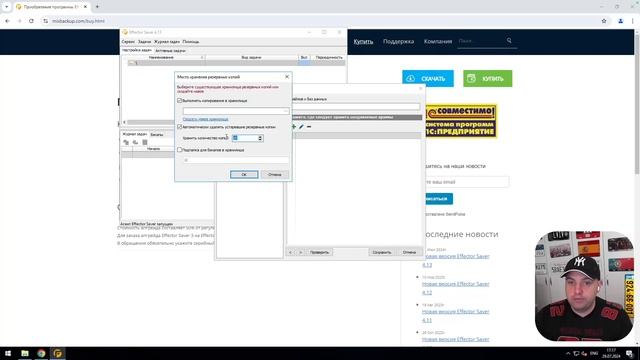Click the minus remove icon in task dialog
Viewport: 640px width, 360px height.
pyautogui.click(x=309, y=127)
